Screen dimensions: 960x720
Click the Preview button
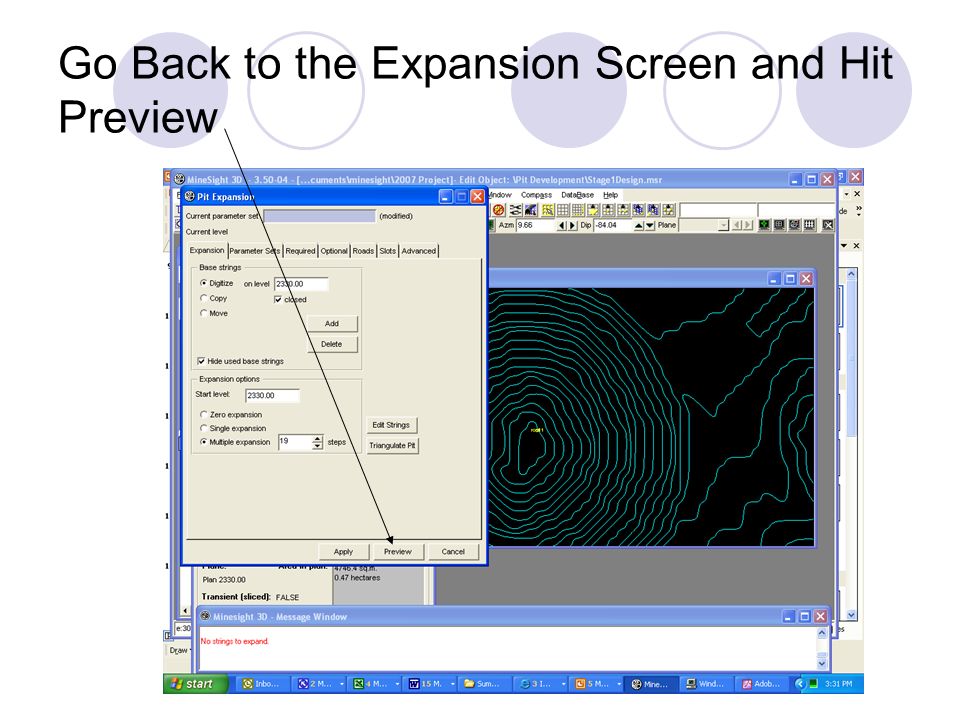[398, 552]
